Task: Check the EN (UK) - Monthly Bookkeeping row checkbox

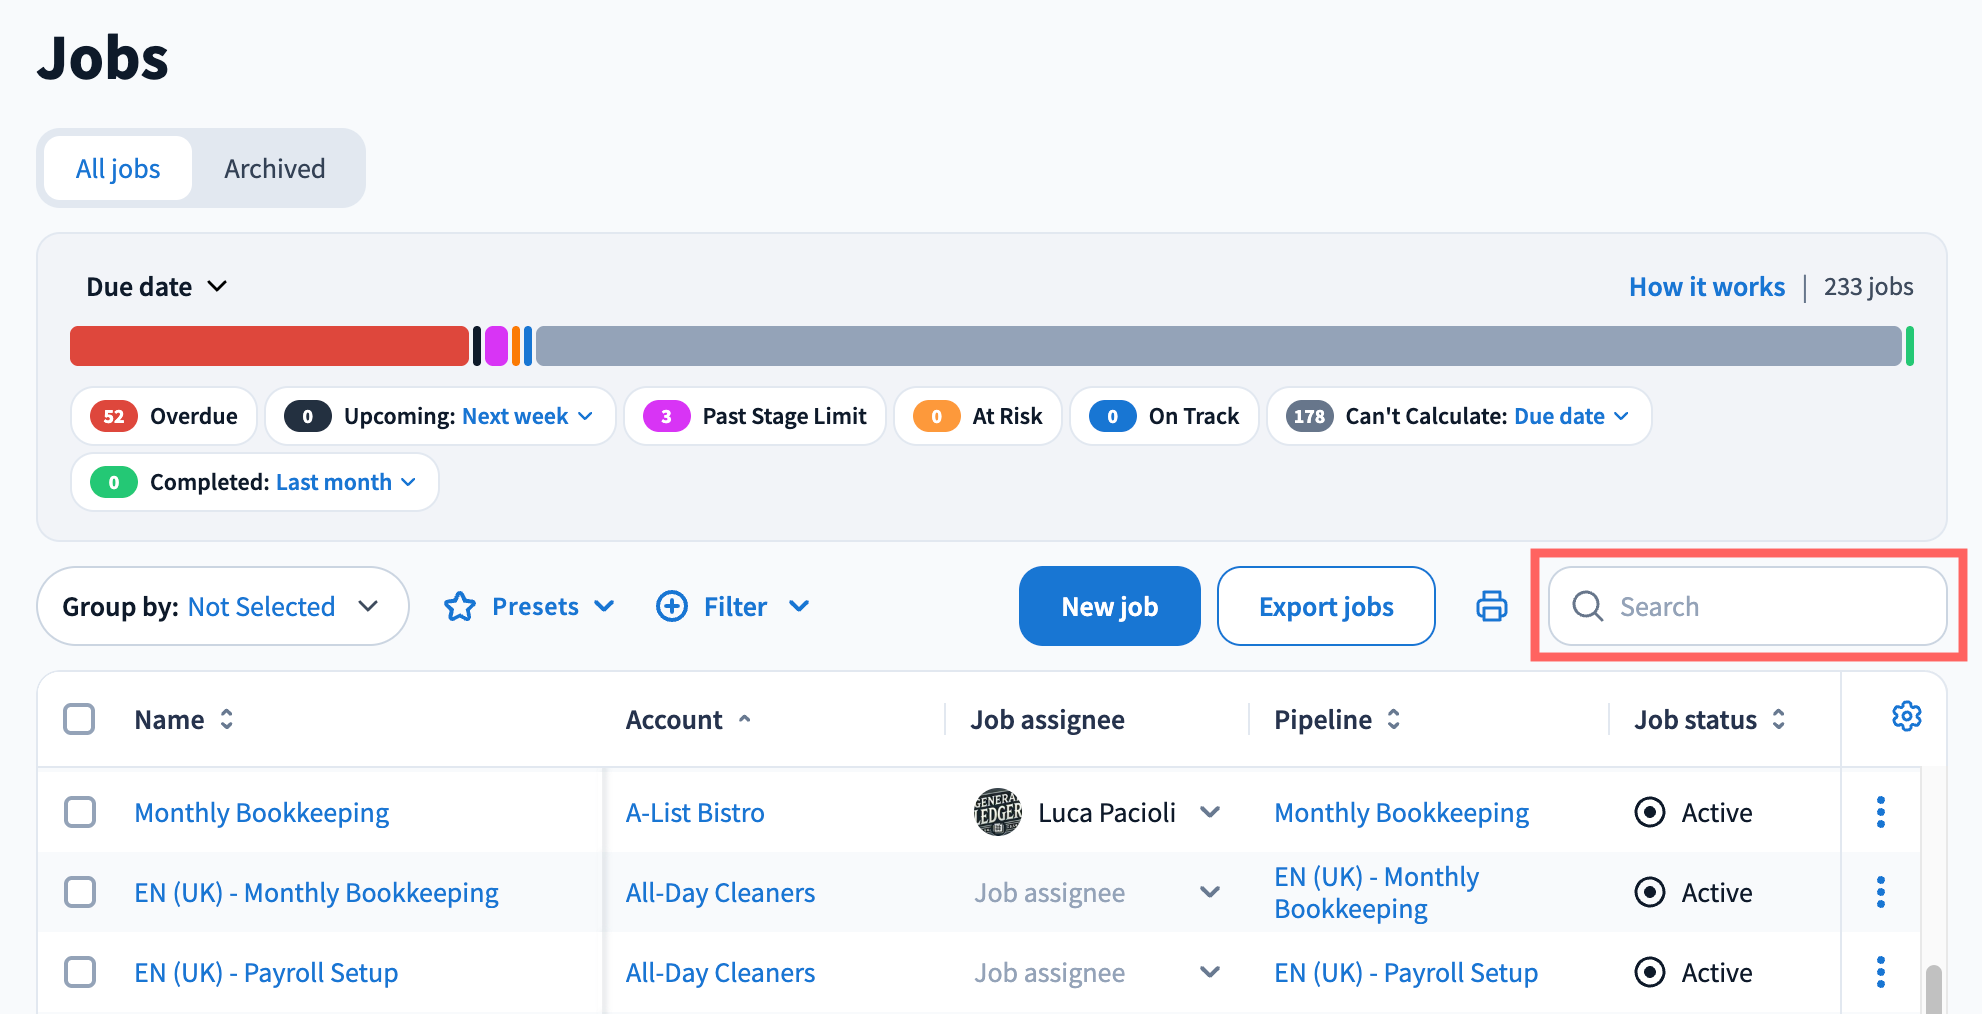Action: point(79,892)
